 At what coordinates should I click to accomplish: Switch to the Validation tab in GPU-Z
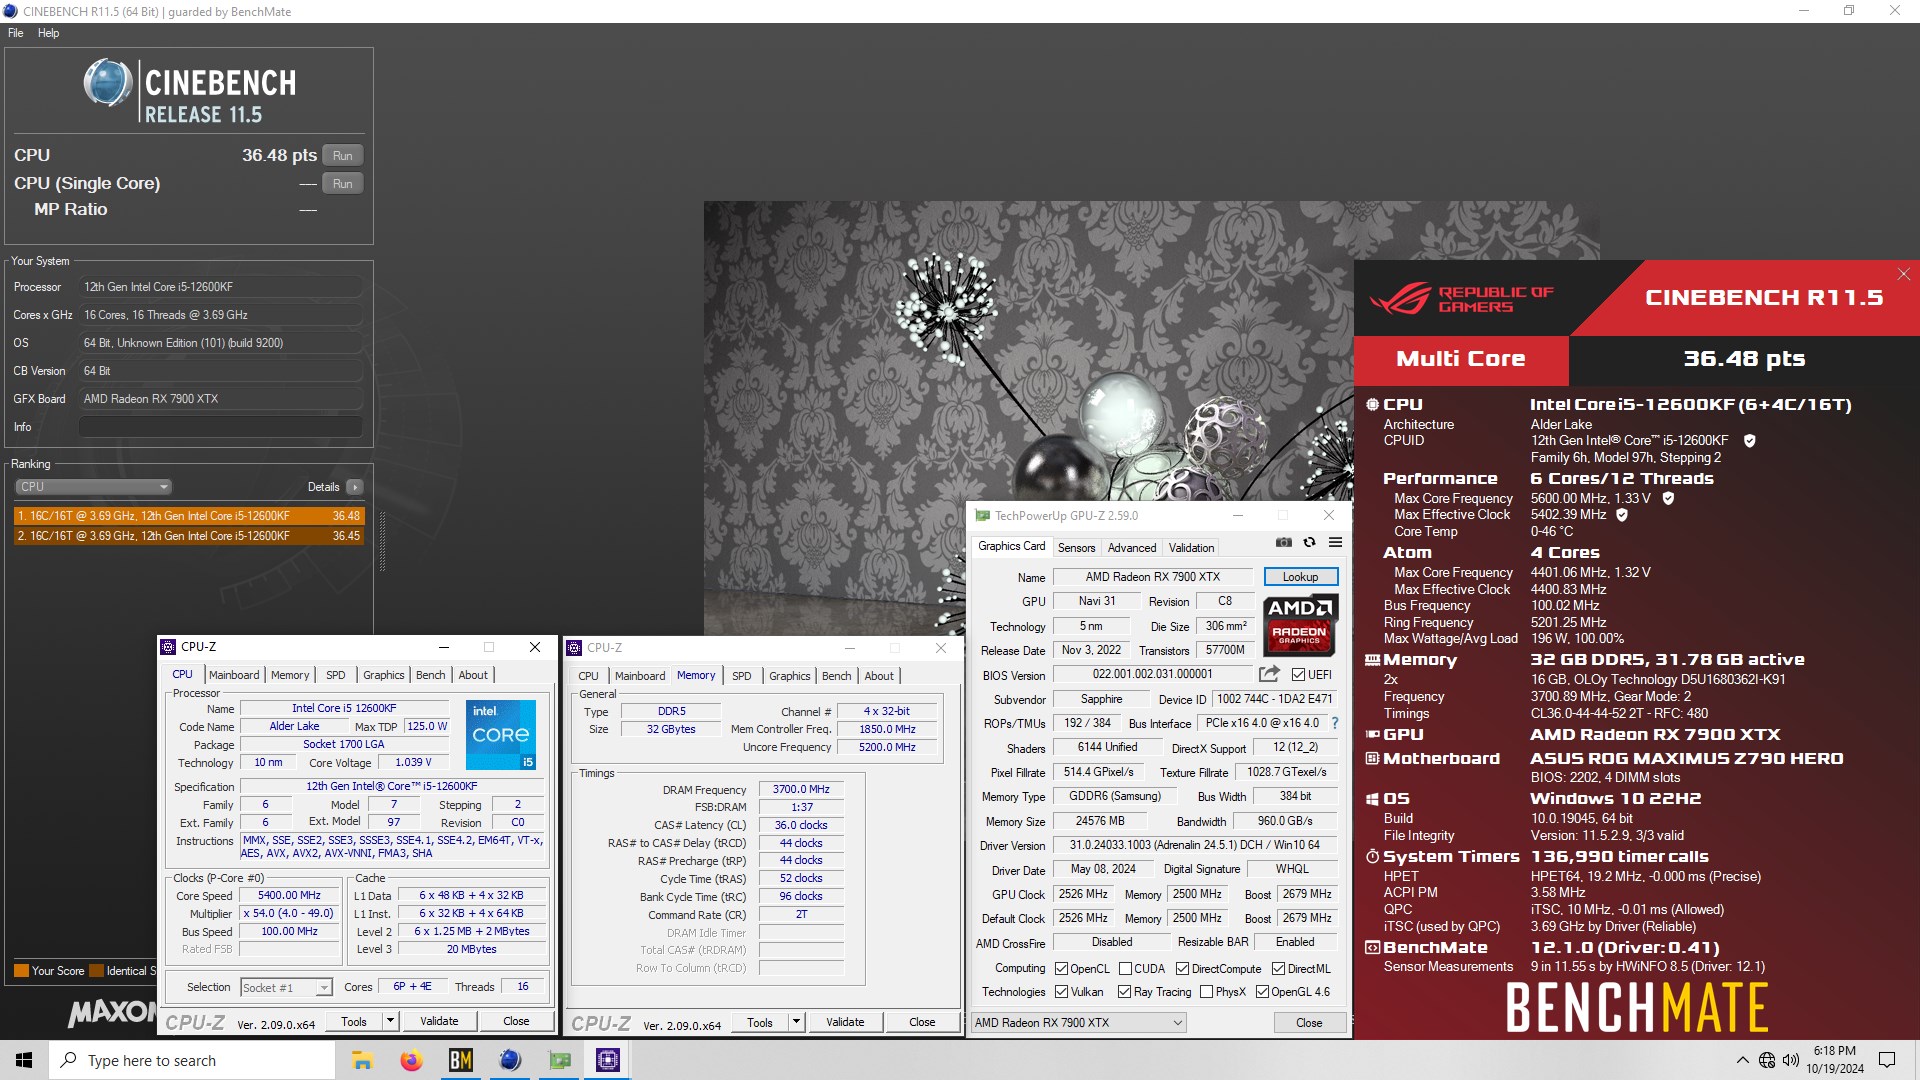(x=1191, y=548)
